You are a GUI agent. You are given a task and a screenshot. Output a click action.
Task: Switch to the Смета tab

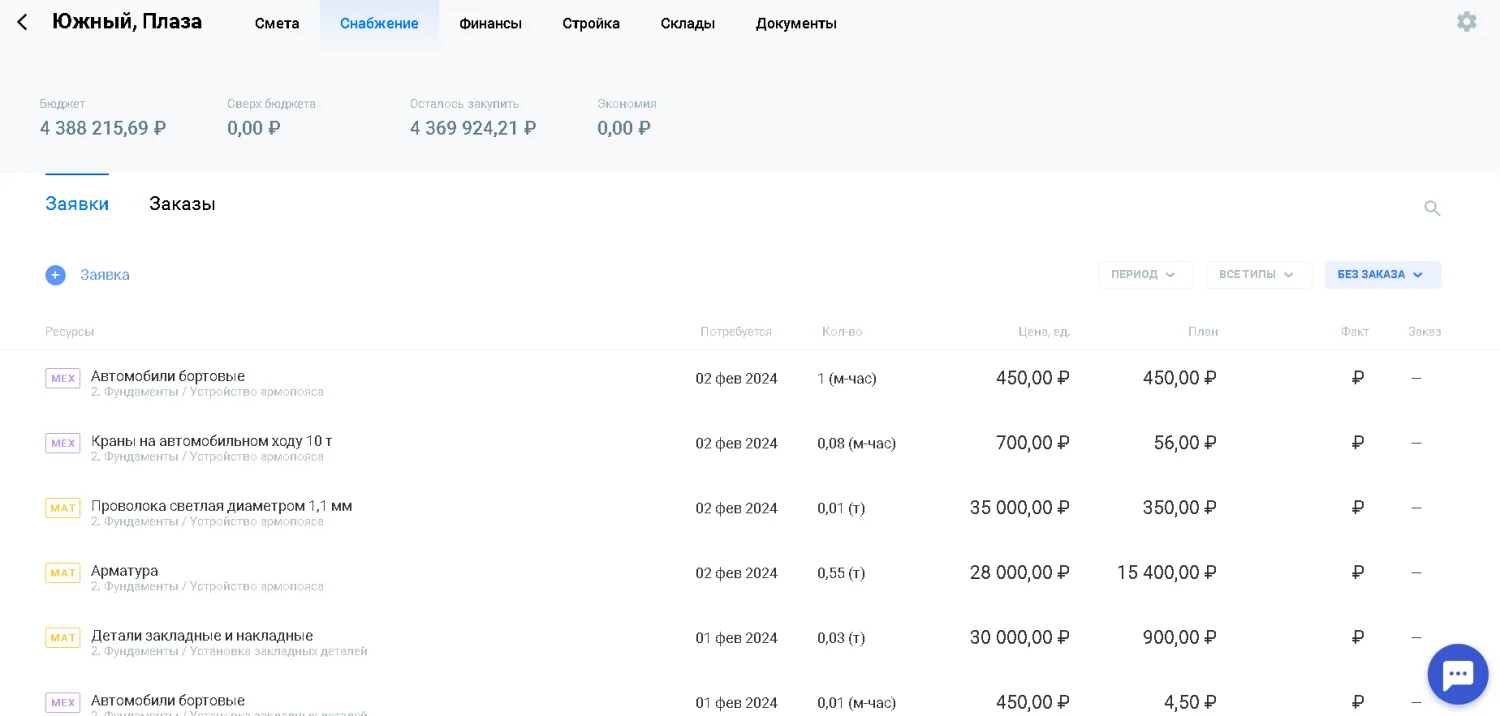277,23
